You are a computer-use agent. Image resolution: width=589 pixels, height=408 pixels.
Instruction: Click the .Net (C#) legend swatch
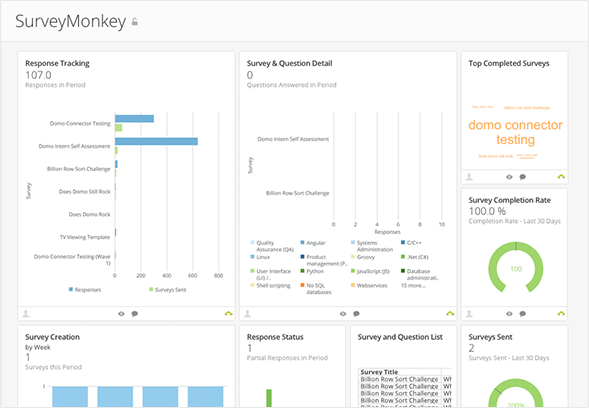pos(403,257)
